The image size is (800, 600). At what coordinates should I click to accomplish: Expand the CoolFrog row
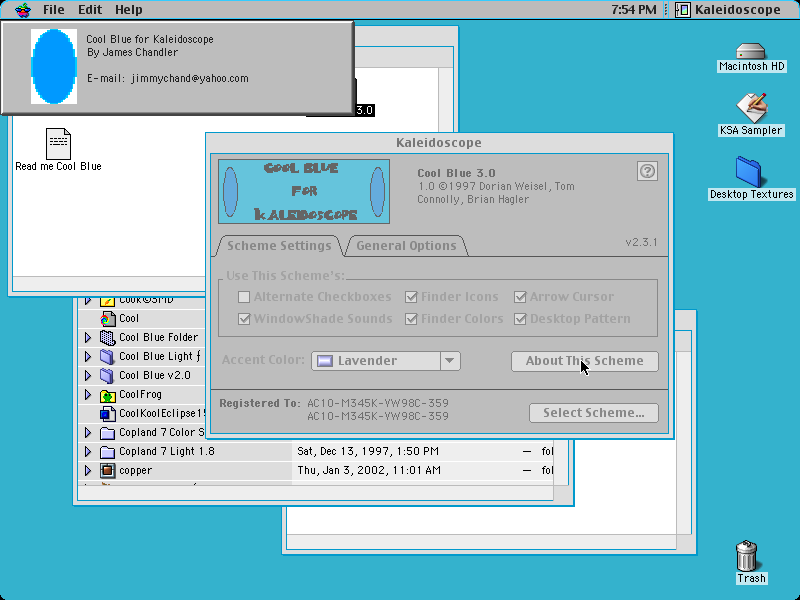[88, 394]
